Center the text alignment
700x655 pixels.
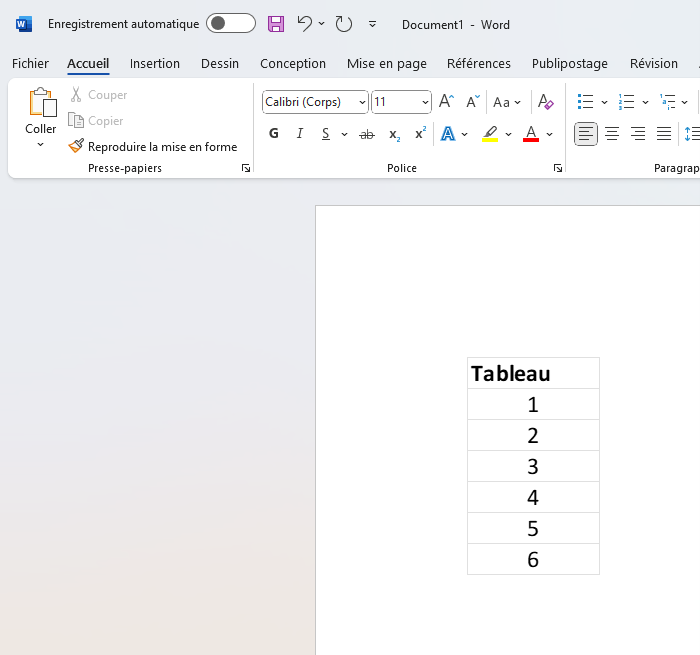tap(612, 134)
